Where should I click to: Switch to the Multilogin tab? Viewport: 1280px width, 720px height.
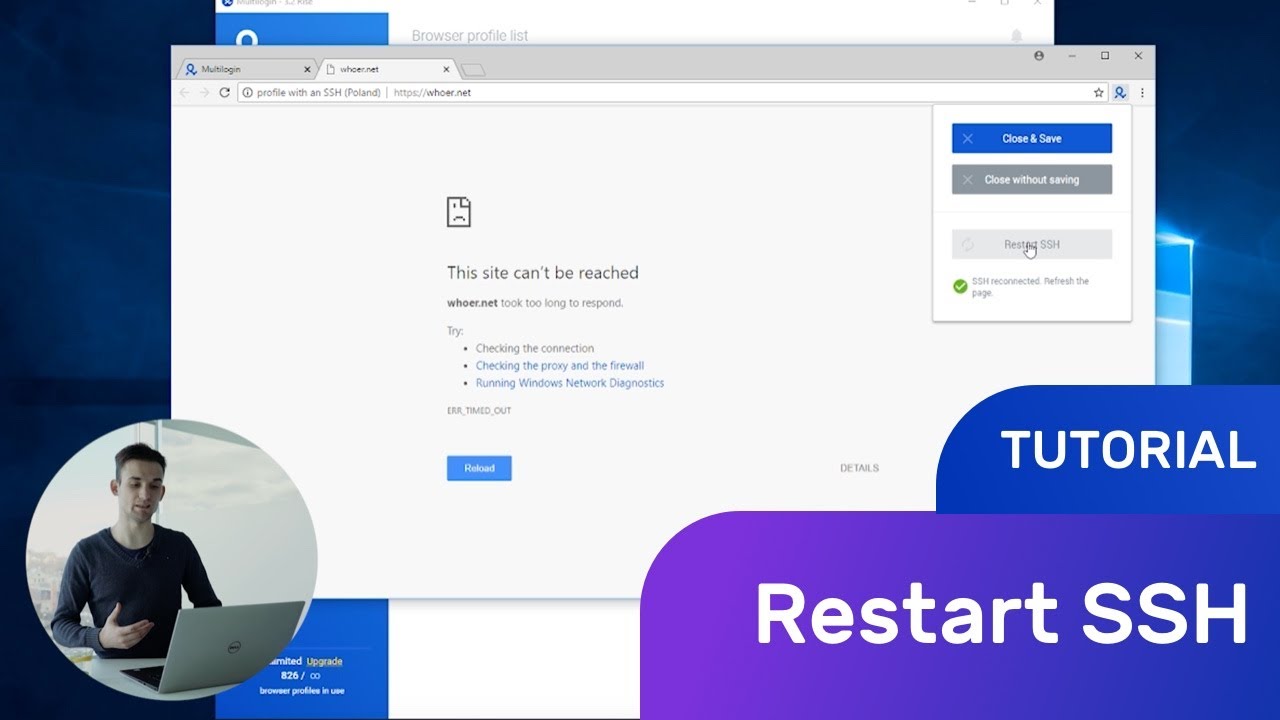point(245,69)
